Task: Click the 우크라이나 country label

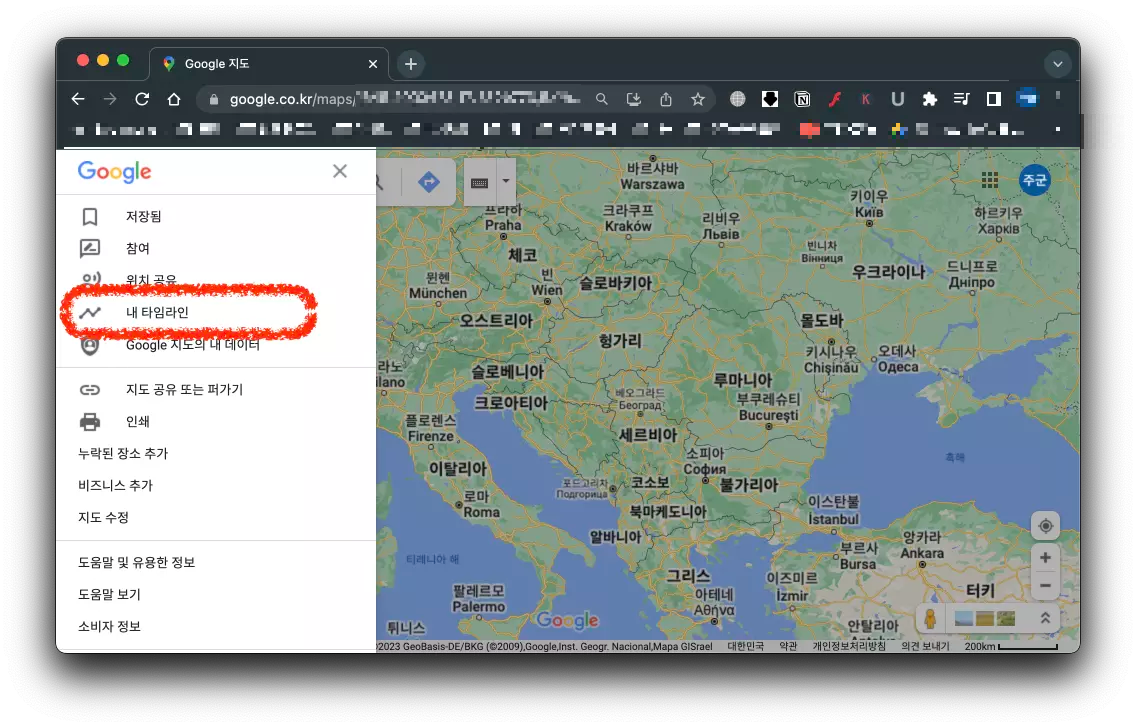Action: click(x=889, y=273)
